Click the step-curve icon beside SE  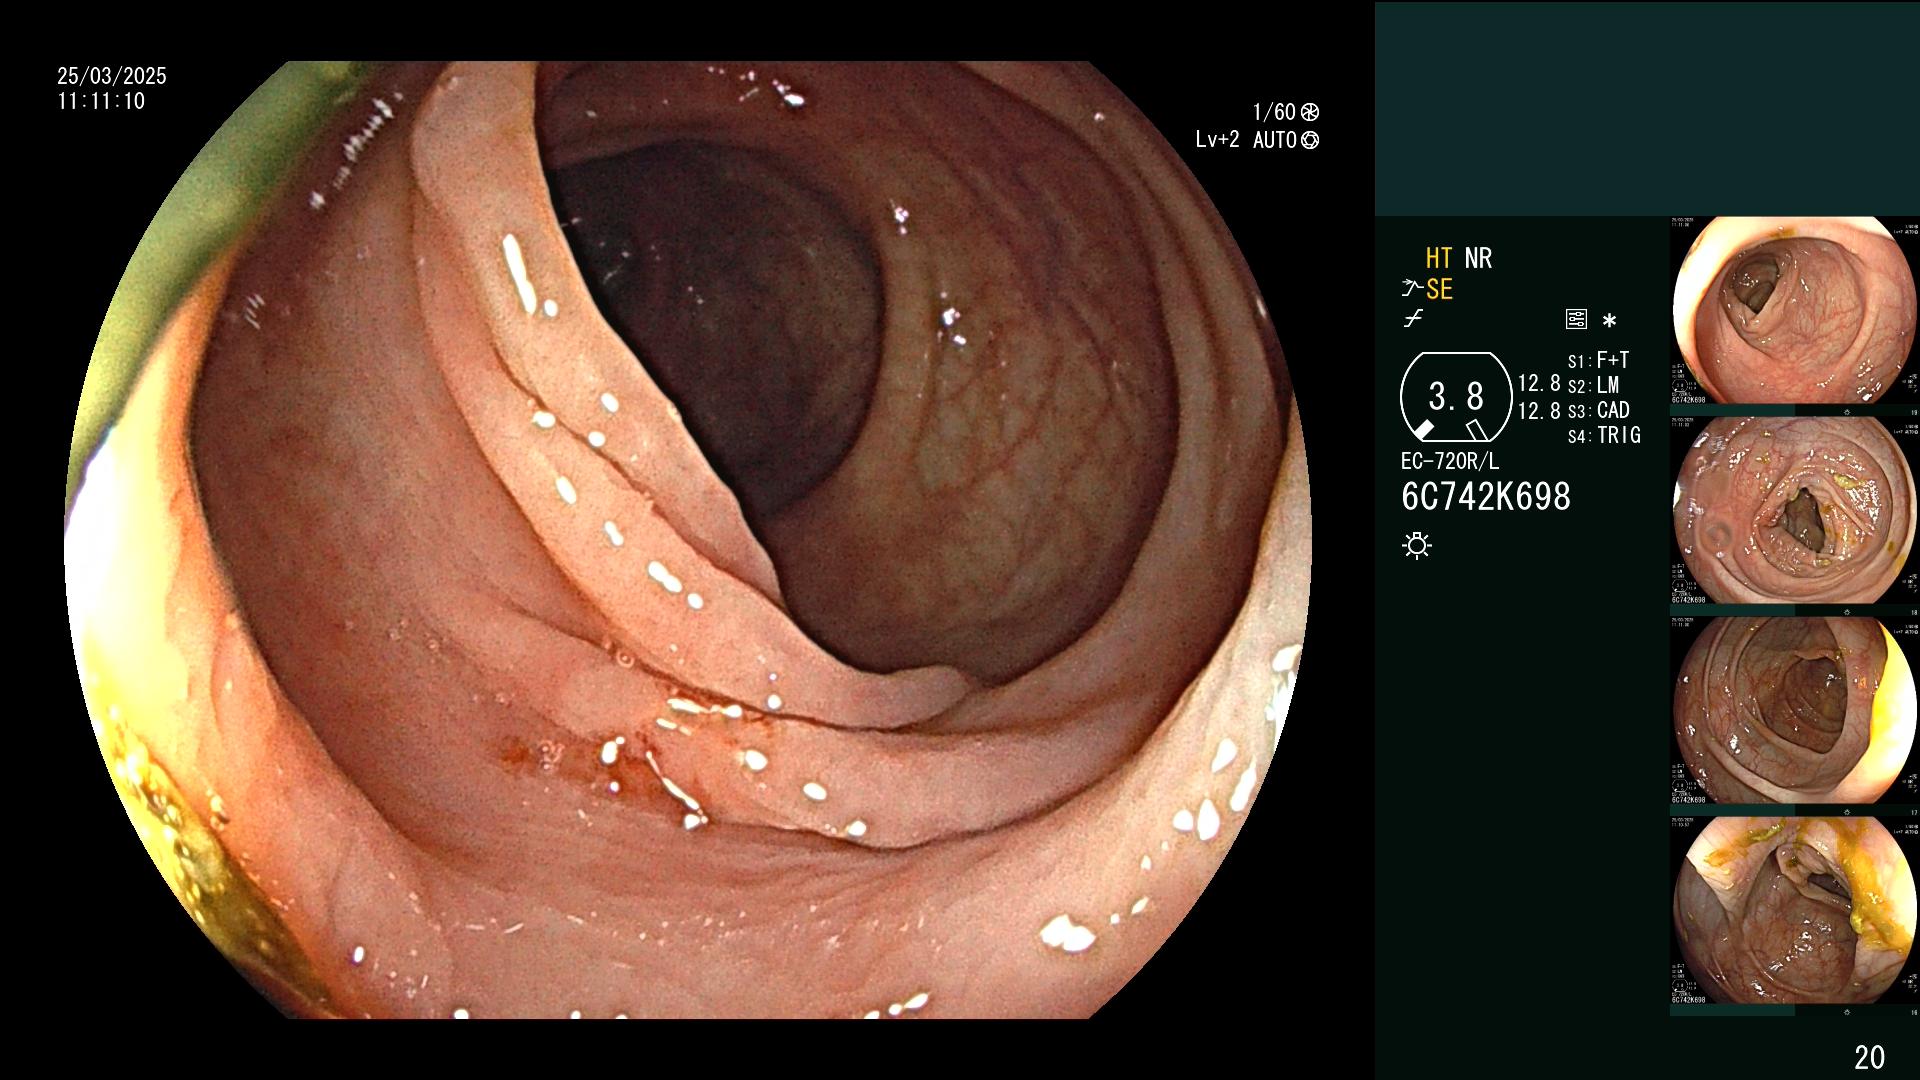click(1412, 290)
